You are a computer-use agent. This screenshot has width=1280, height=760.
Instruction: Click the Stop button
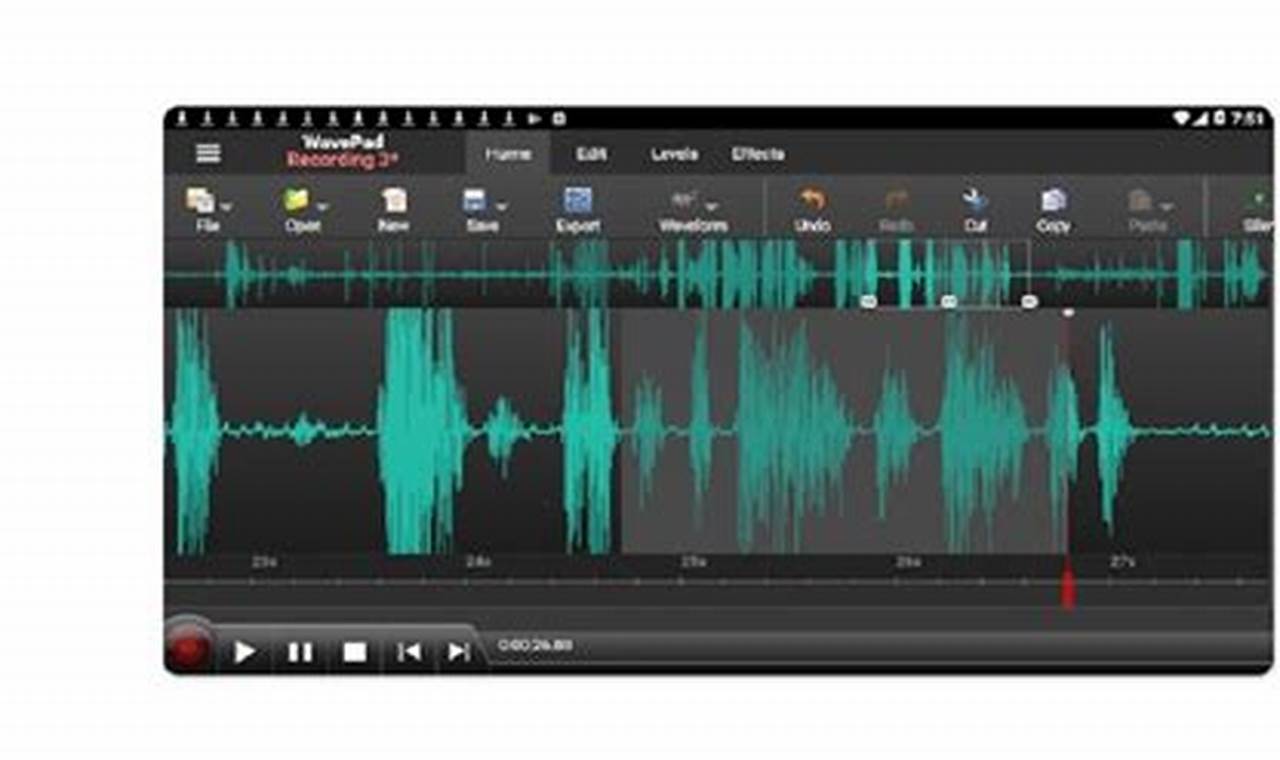355,652
